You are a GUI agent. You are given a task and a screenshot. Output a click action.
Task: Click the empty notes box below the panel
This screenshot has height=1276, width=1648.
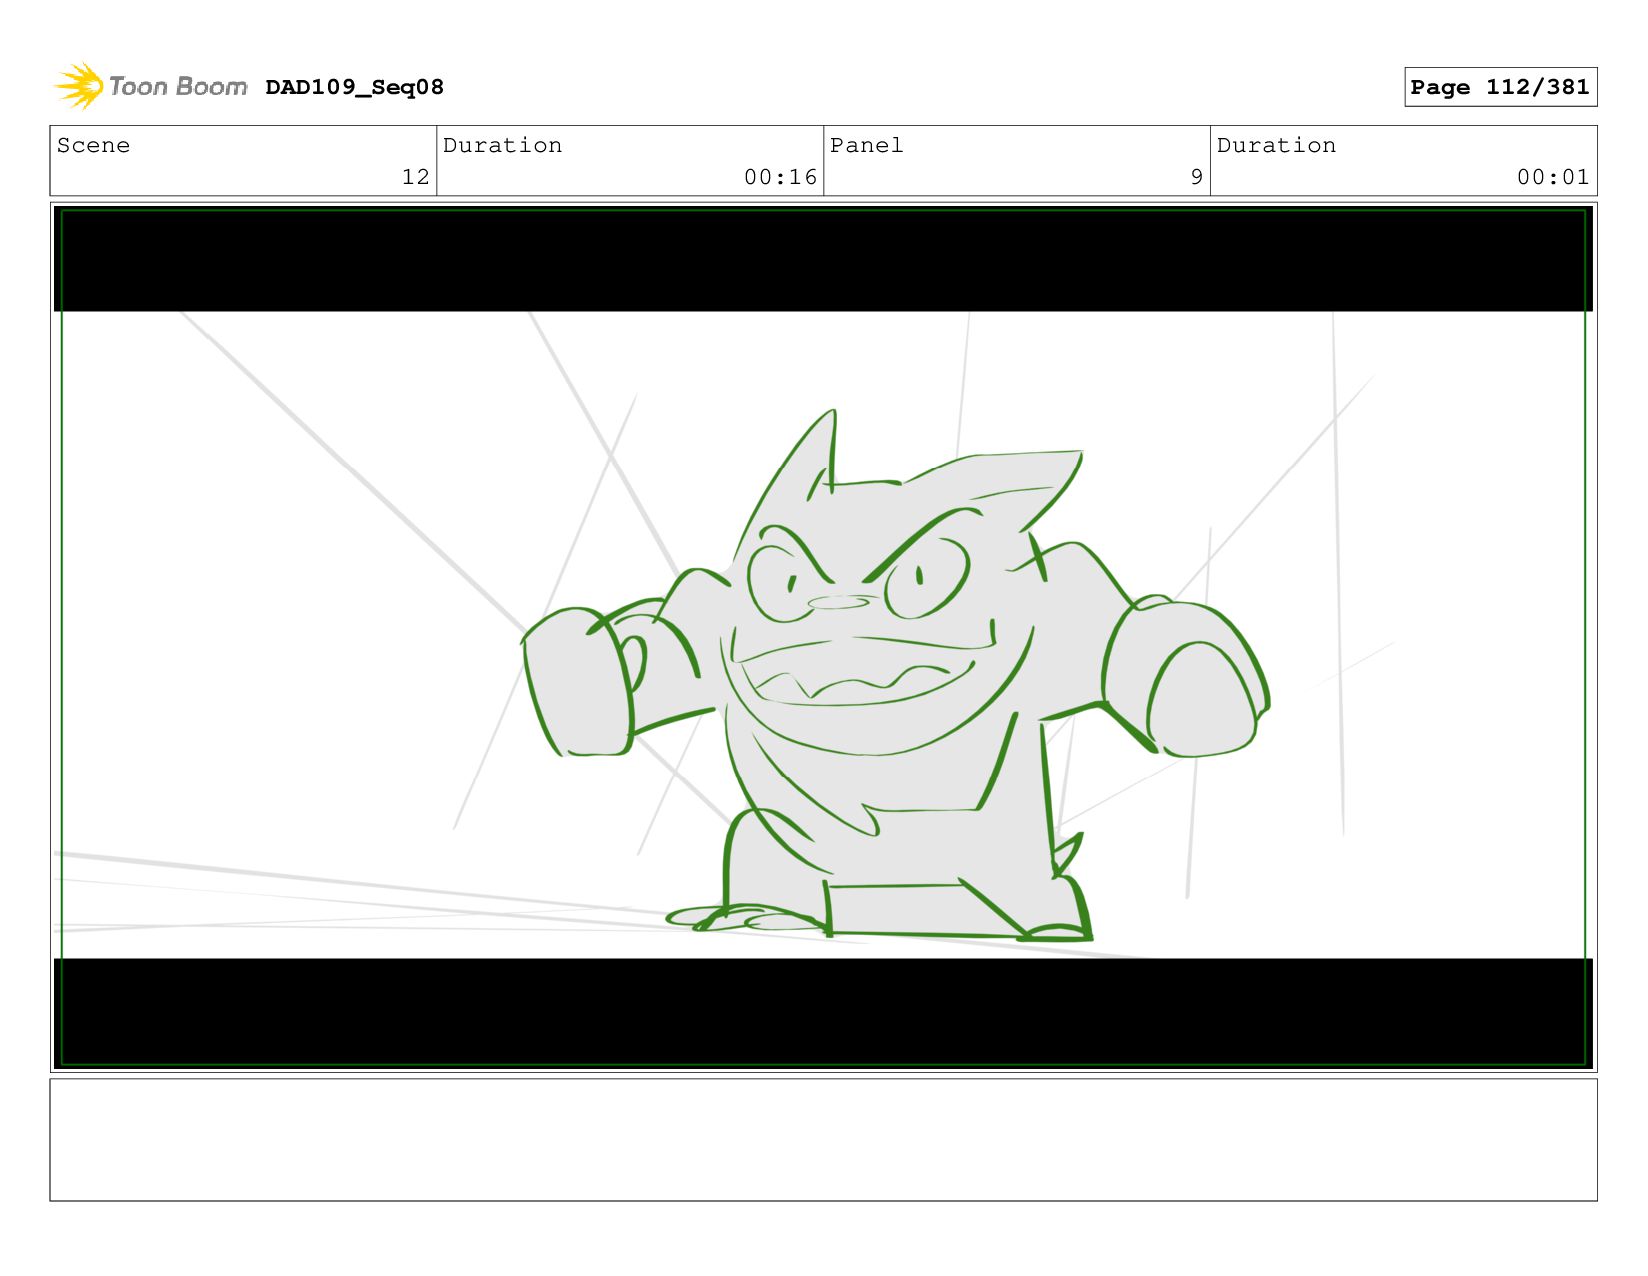[x=823, y=1139]
